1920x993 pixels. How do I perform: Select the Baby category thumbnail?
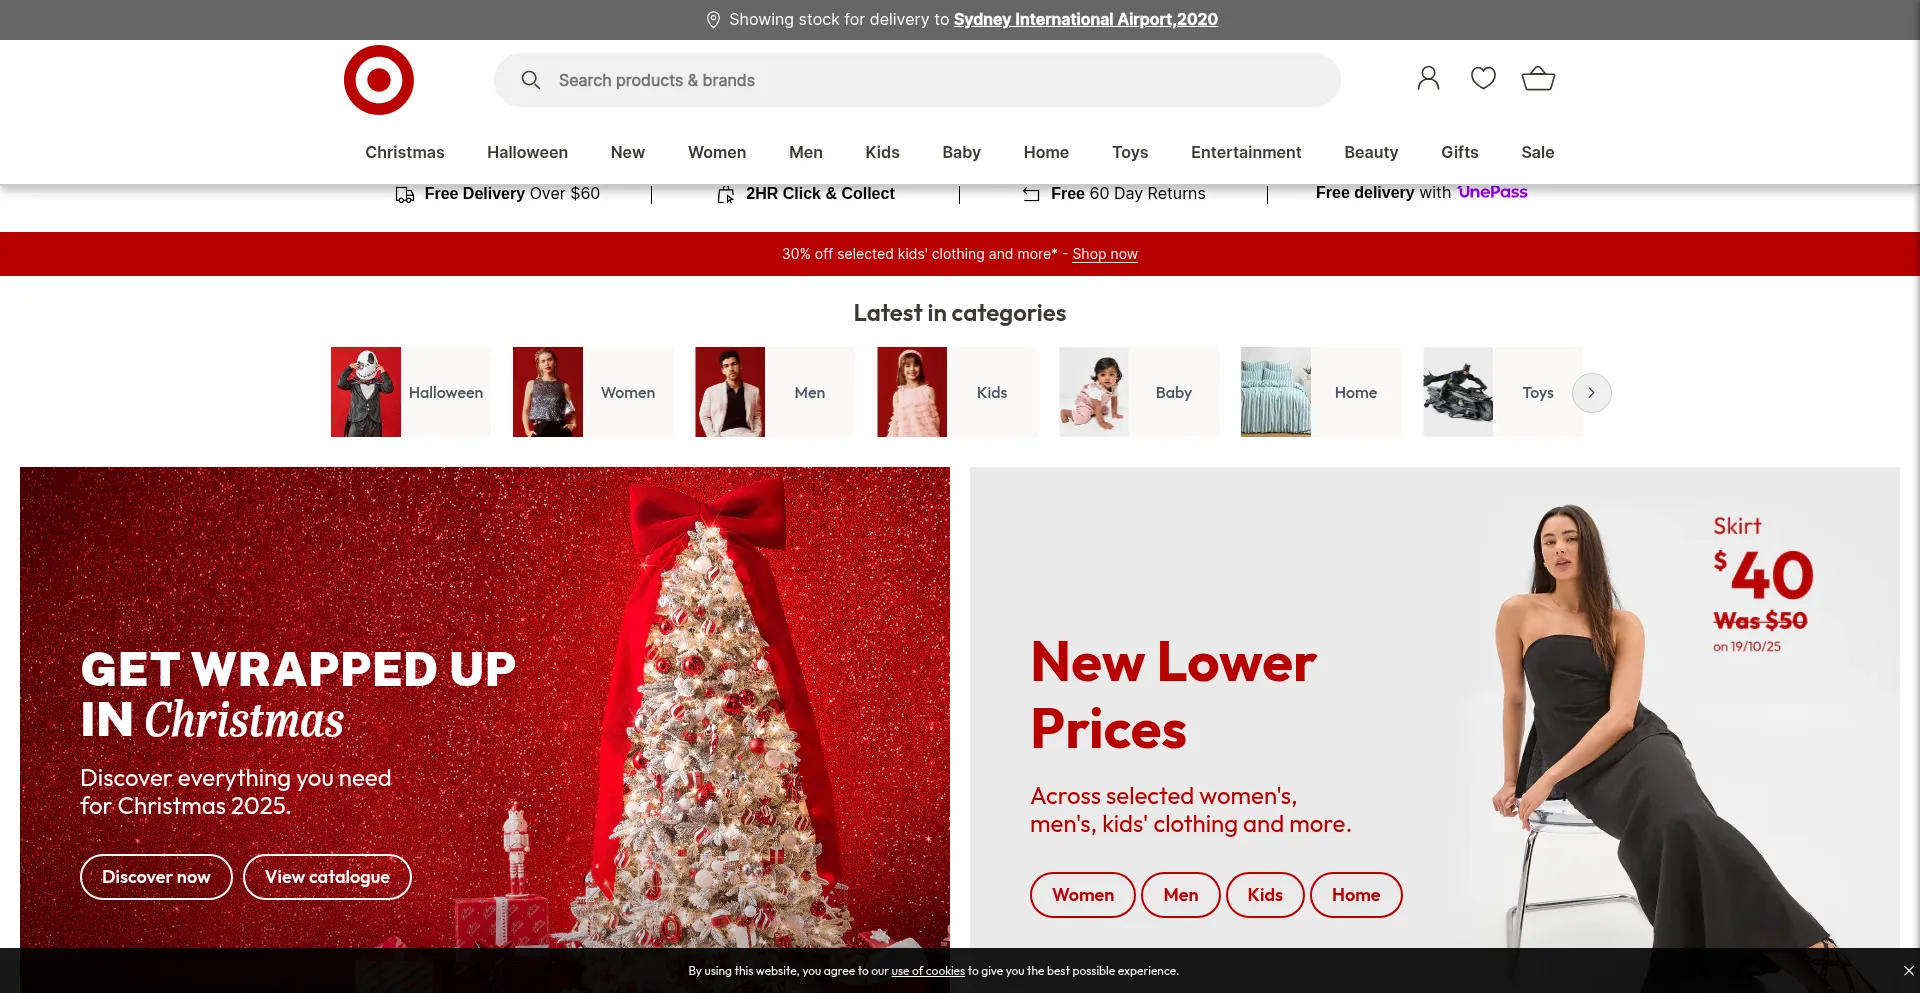[x=1094, y=392]
